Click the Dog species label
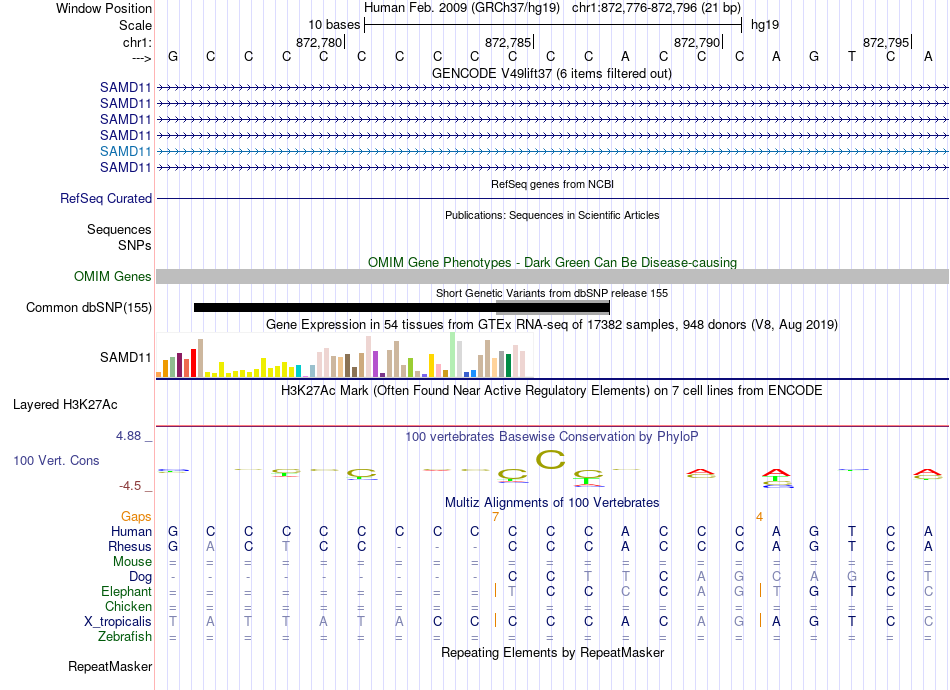This screenshot has width=950, height=690. [x=140, y=577]
